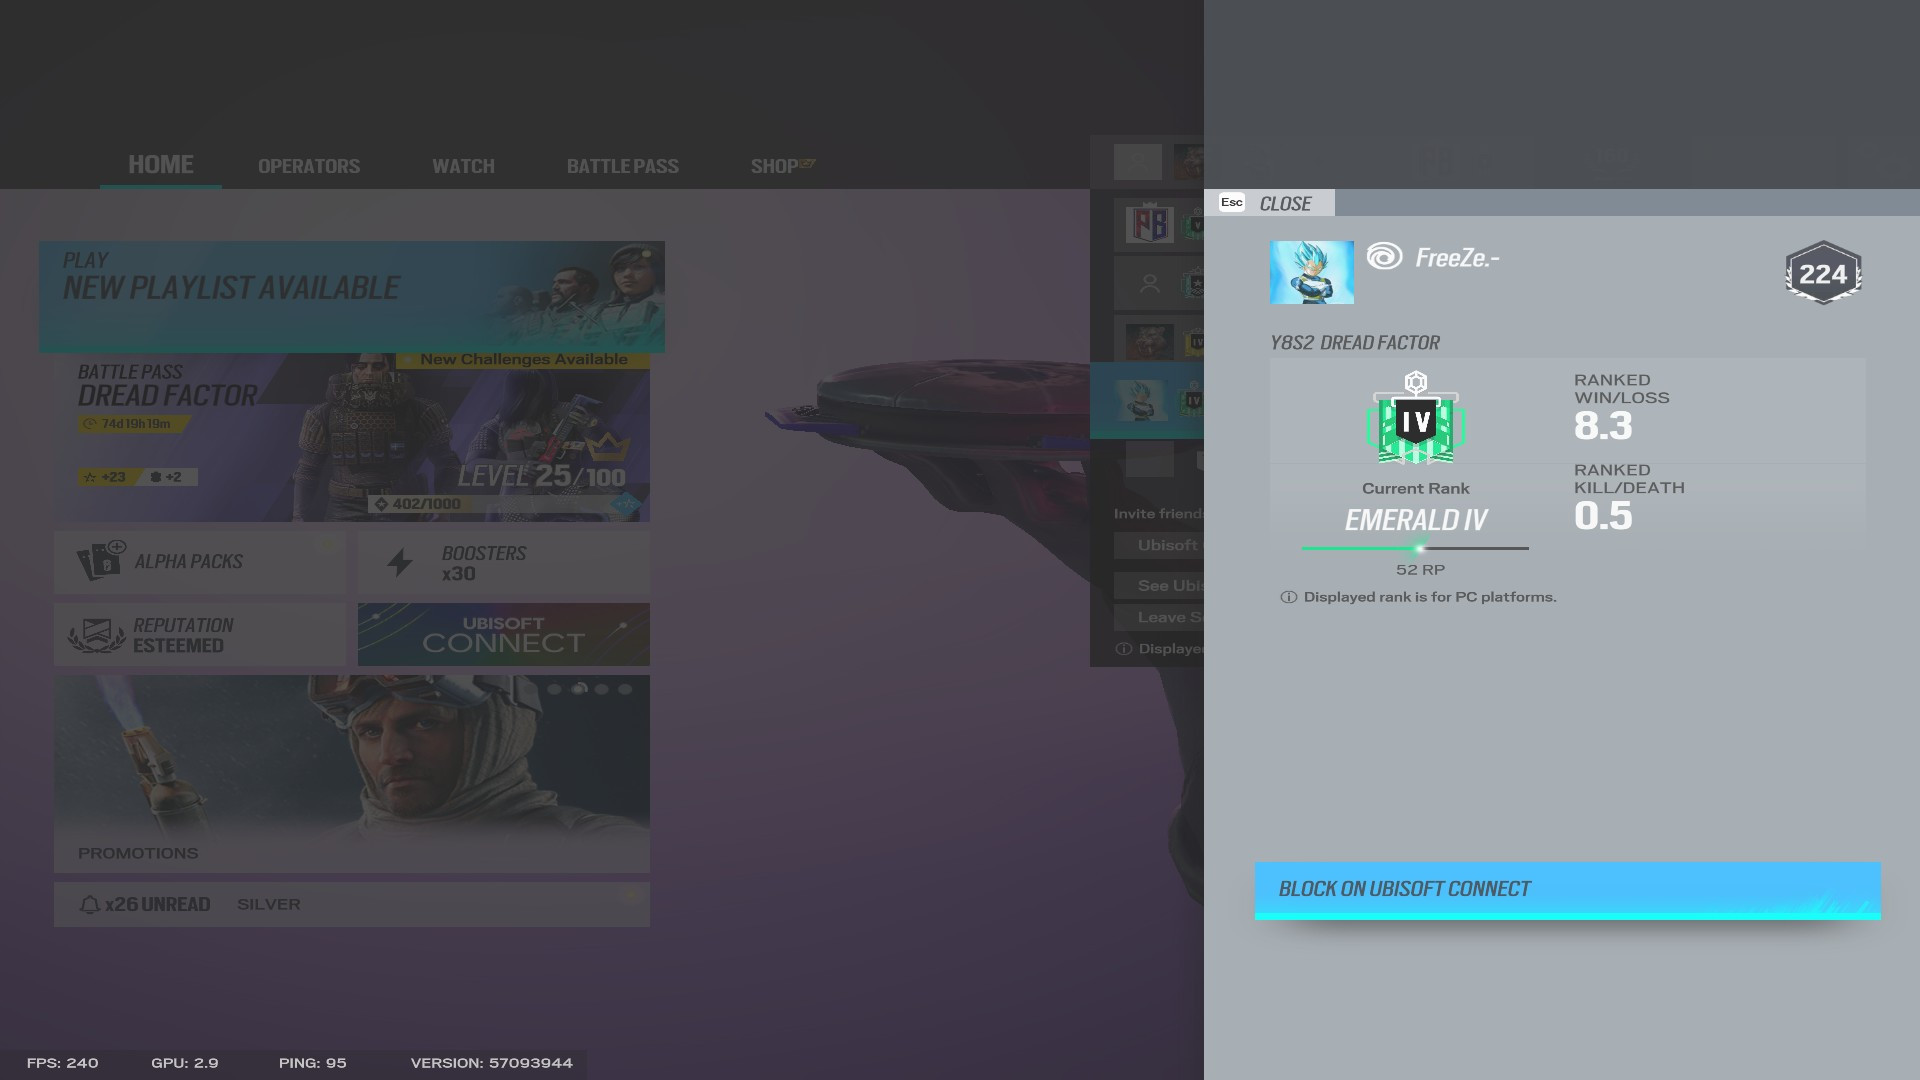1920x1080 pixels.
Task: Open the Ubisoft Connect tile
Action: (504, 634)
